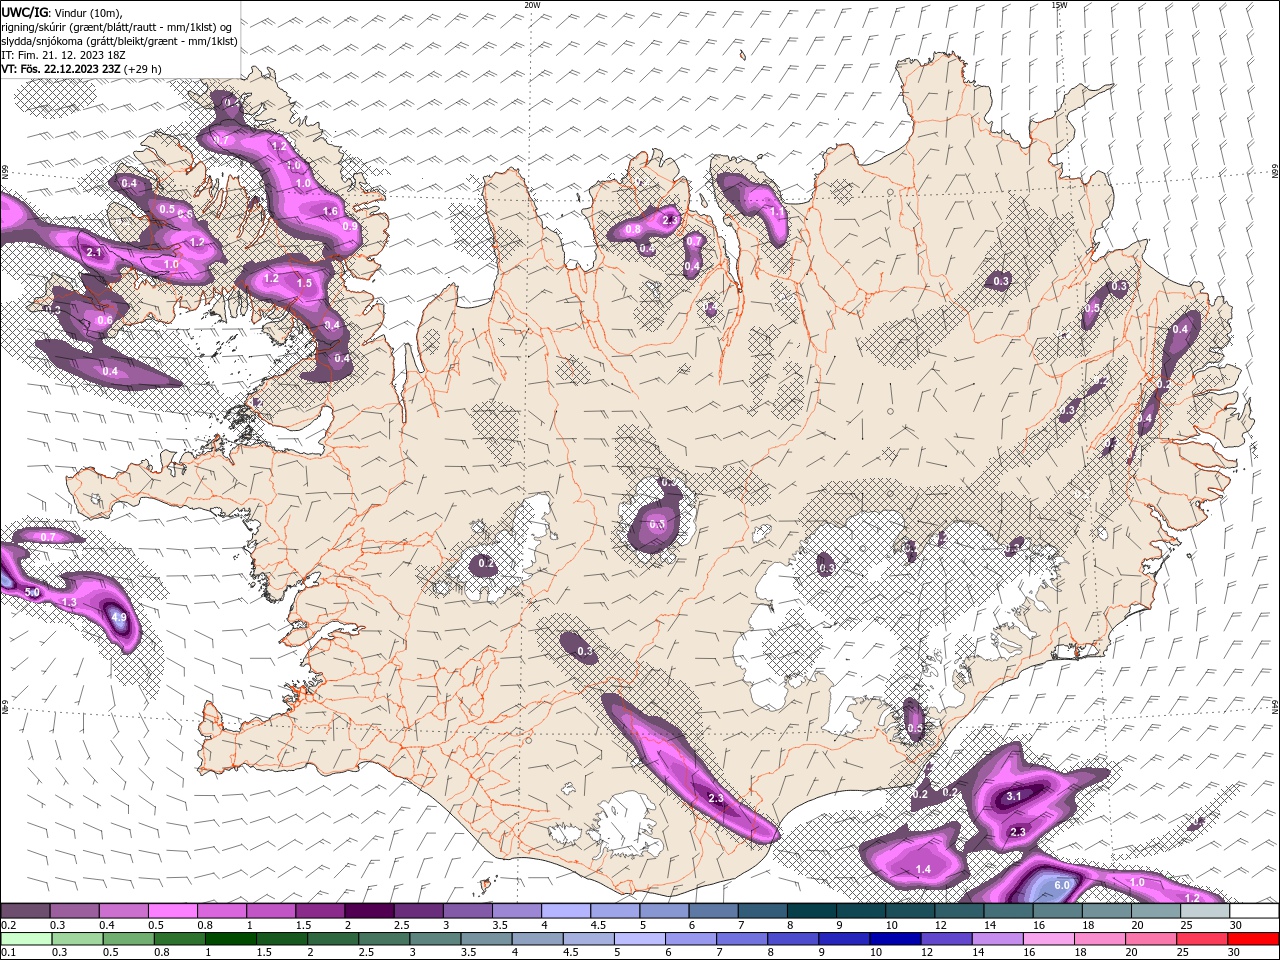1280x960 pixels.
Task: Click the 0.1 label under the lower colour scale
Action: click(8, 953)
